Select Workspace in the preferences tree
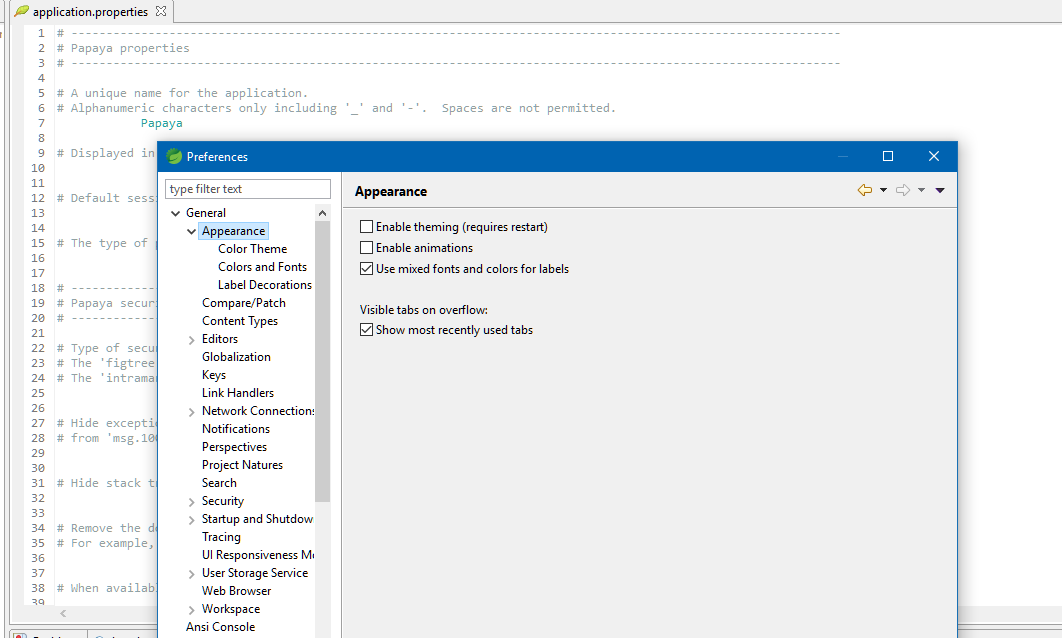This screenshot has width=1062, height=638. coord(231,609)
